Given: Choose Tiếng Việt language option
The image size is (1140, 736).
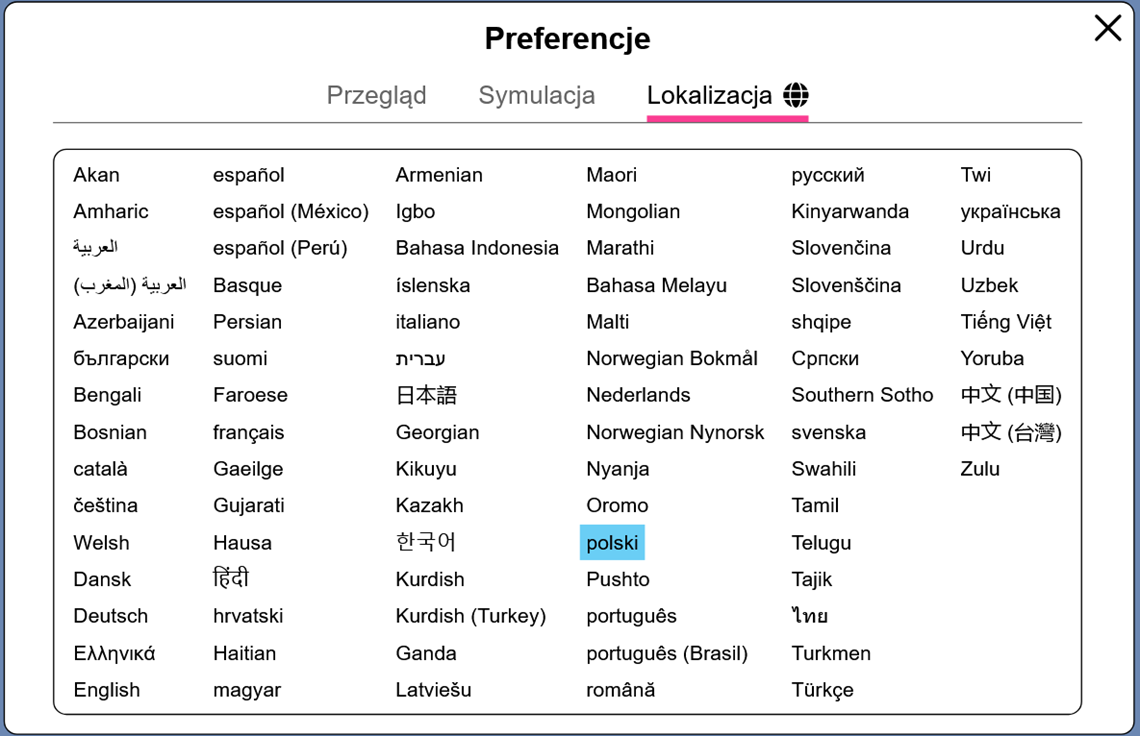Looking at the screenshot, I should tap(1005, 321).
